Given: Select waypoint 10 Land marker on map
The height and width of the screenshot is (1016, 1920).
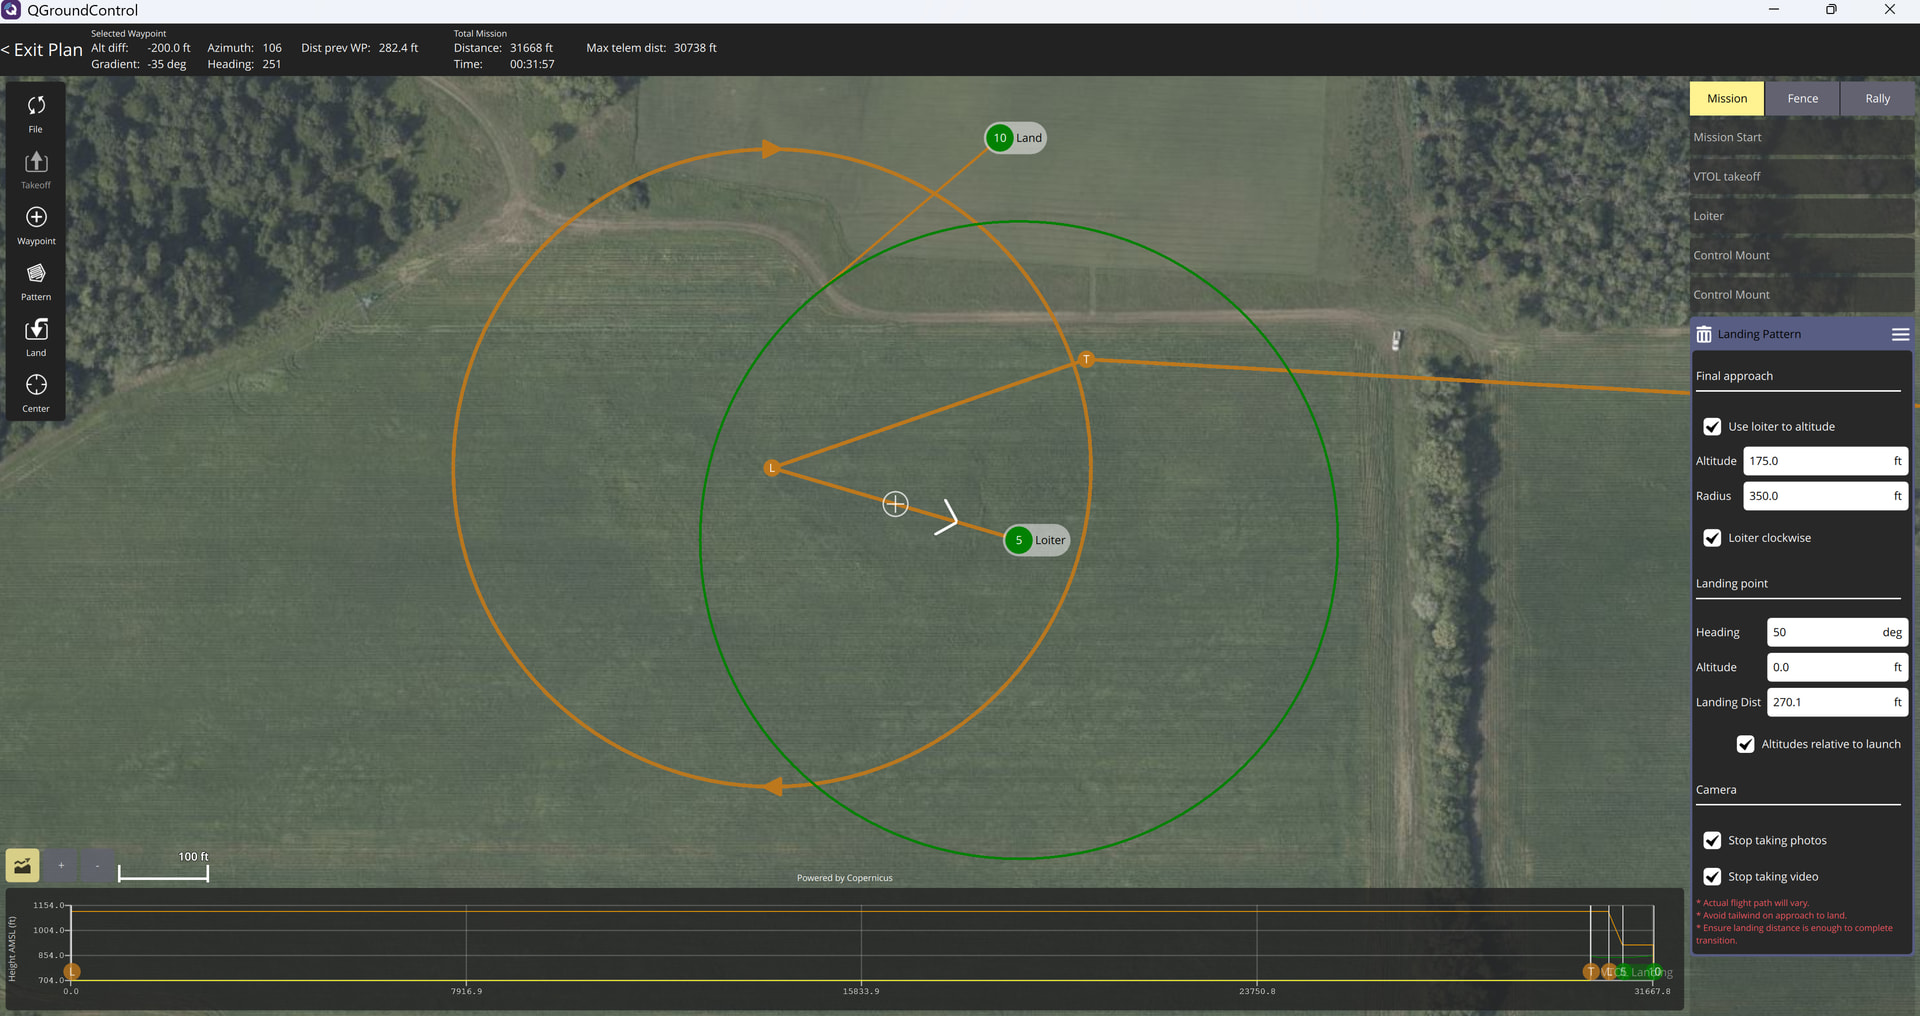Looking at the screenshot, I should coord(1000,138).
